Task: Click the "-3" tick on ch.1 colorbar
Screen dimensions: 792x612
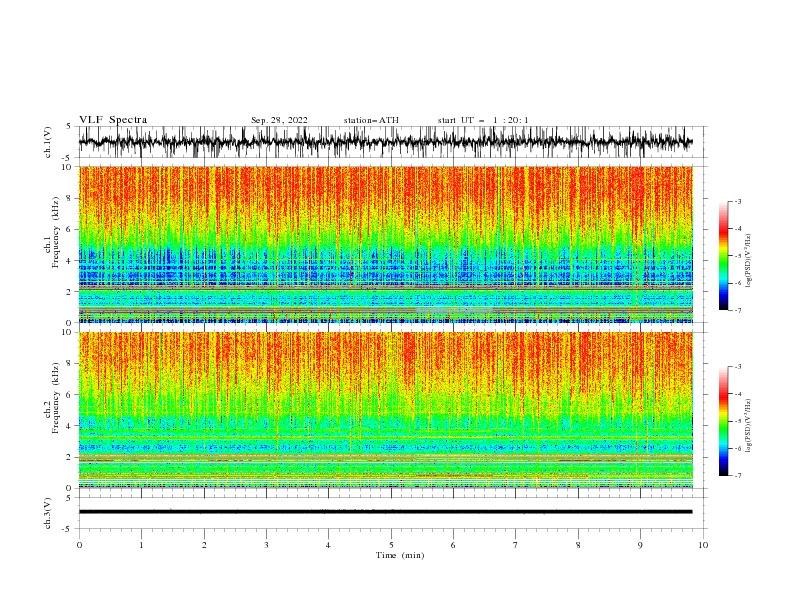Action: pos(738,201)
